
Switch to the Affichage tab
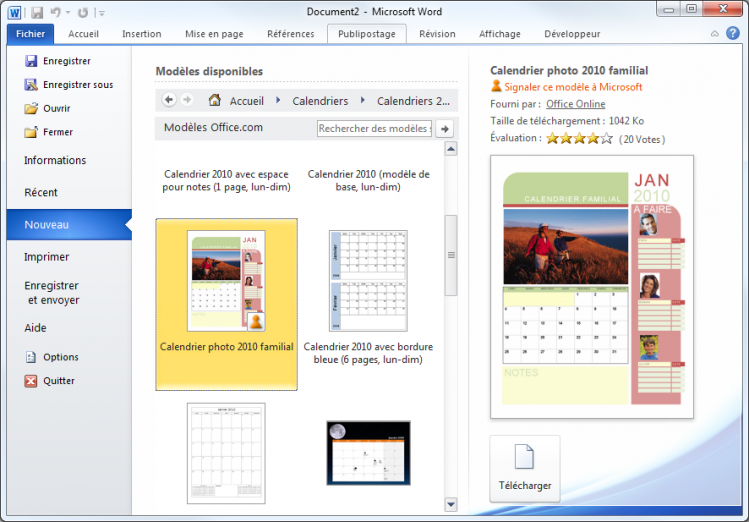click(500, 34)
